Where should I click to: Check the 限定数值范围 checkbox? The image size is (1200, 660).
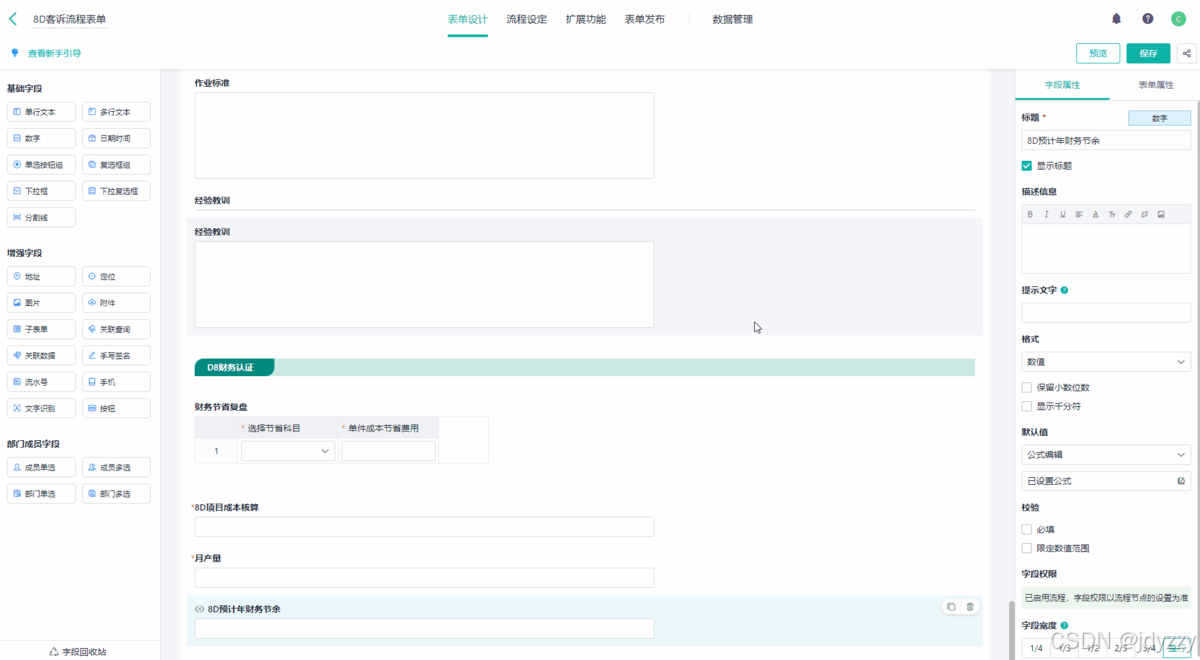click(1027, 548)
